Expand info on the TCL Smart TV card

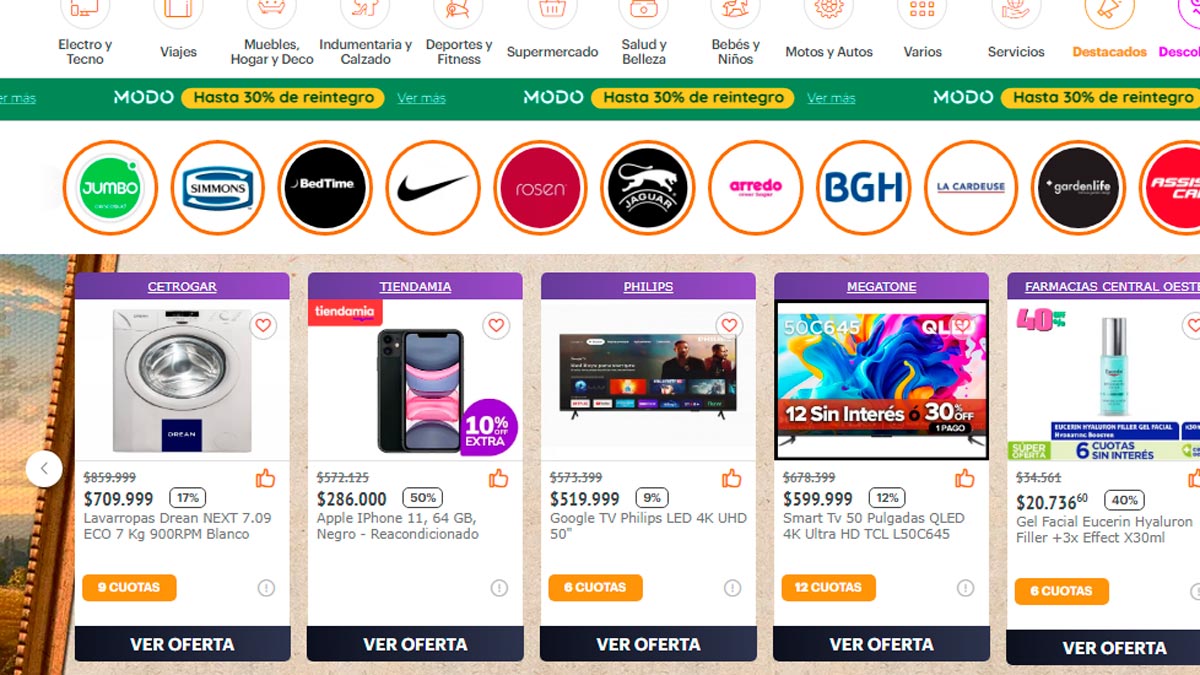pos(965,588)
